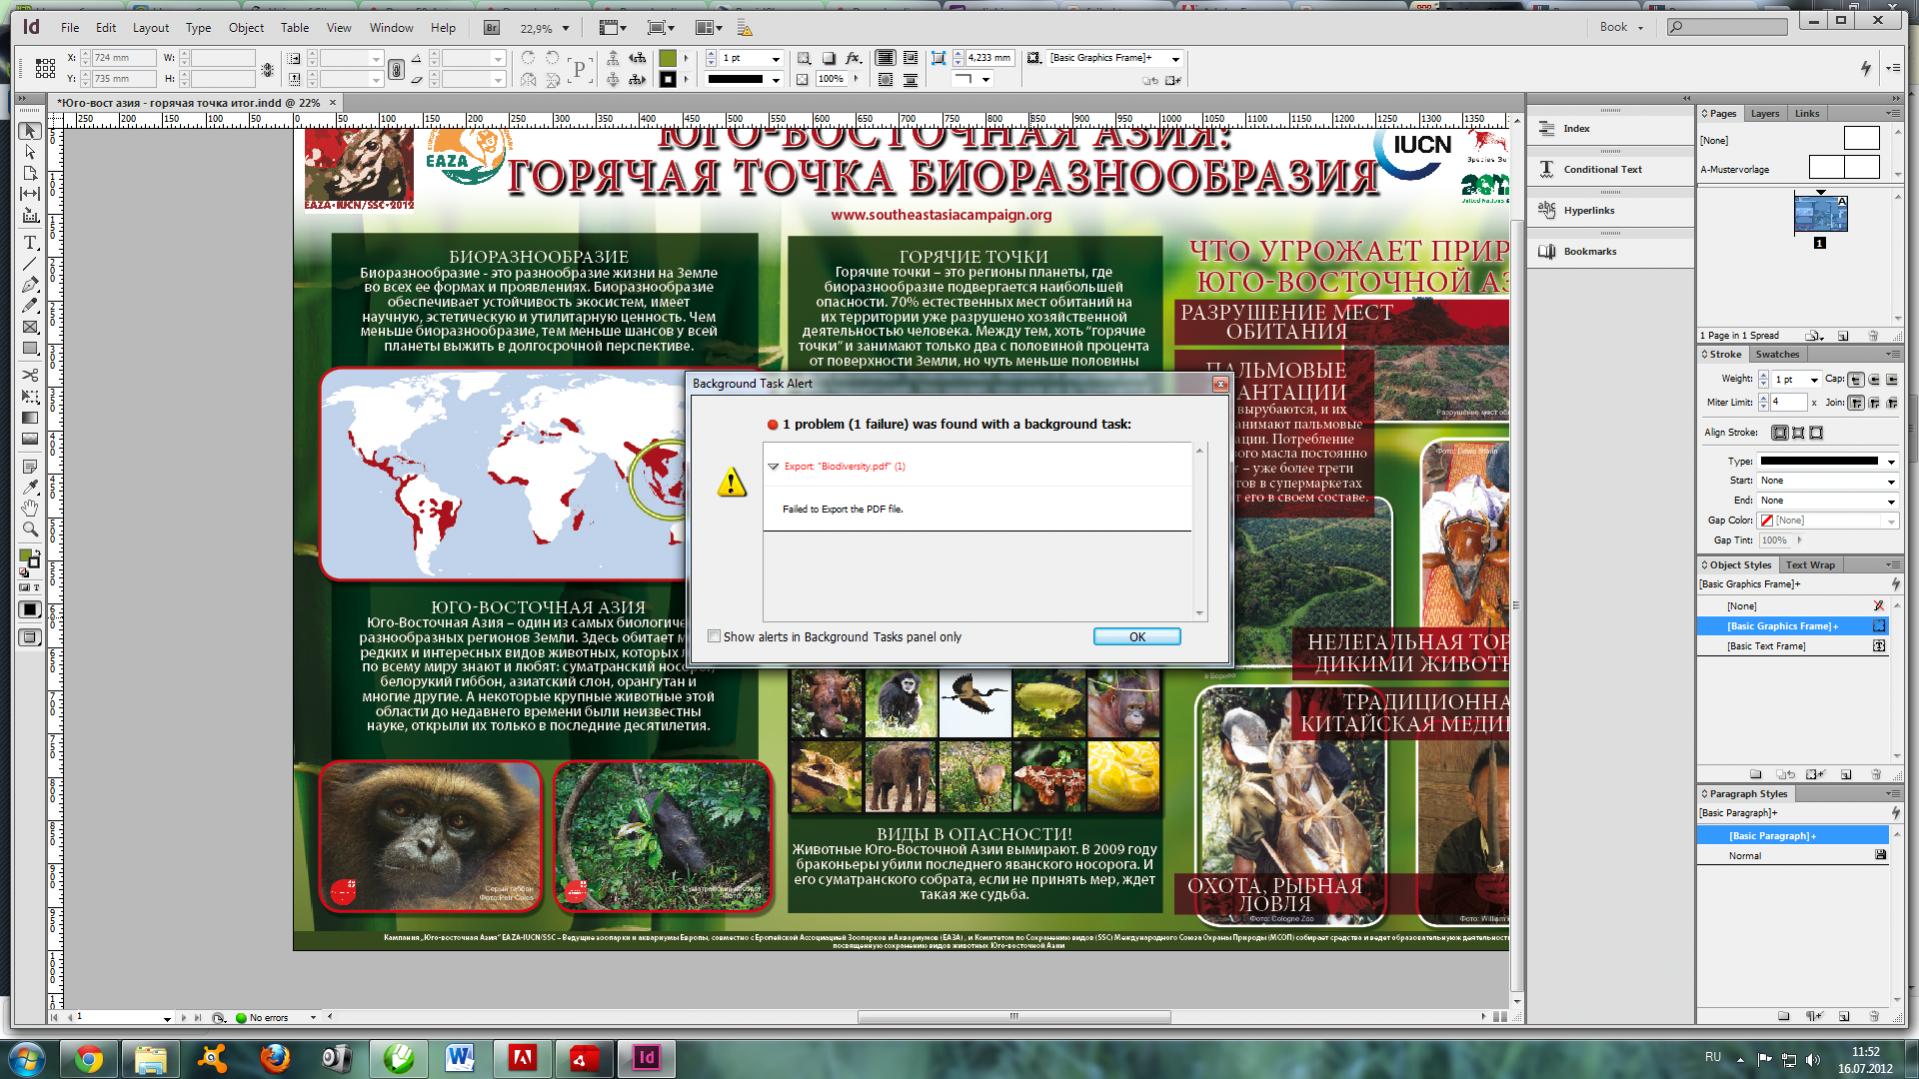Open the Object menu
The width and height of the screenshot is (1919, 1079).
tap(246, 28)
